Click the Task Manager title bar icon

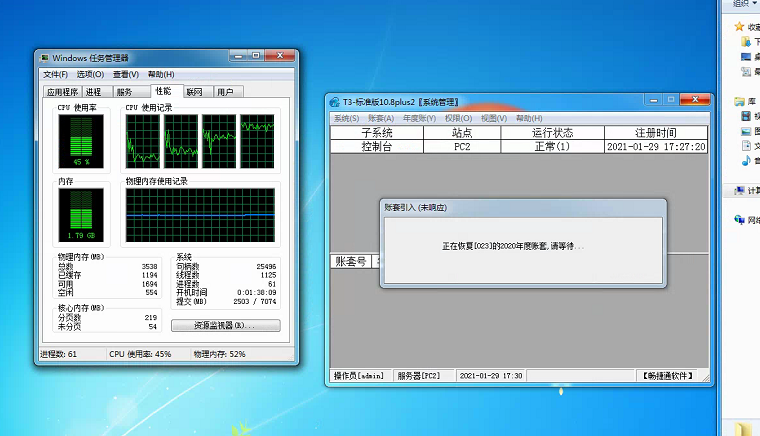pyautogui.click(x=45, y=58)
